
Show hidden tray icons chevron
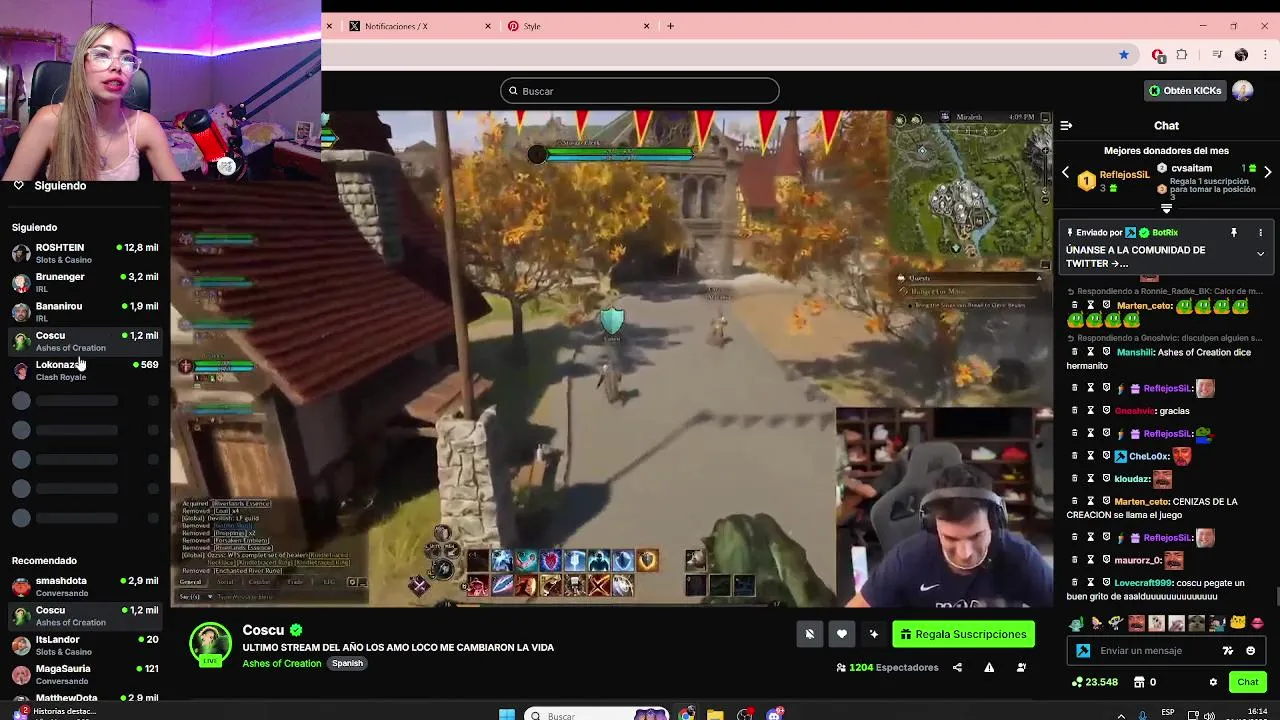point(1119,715)
